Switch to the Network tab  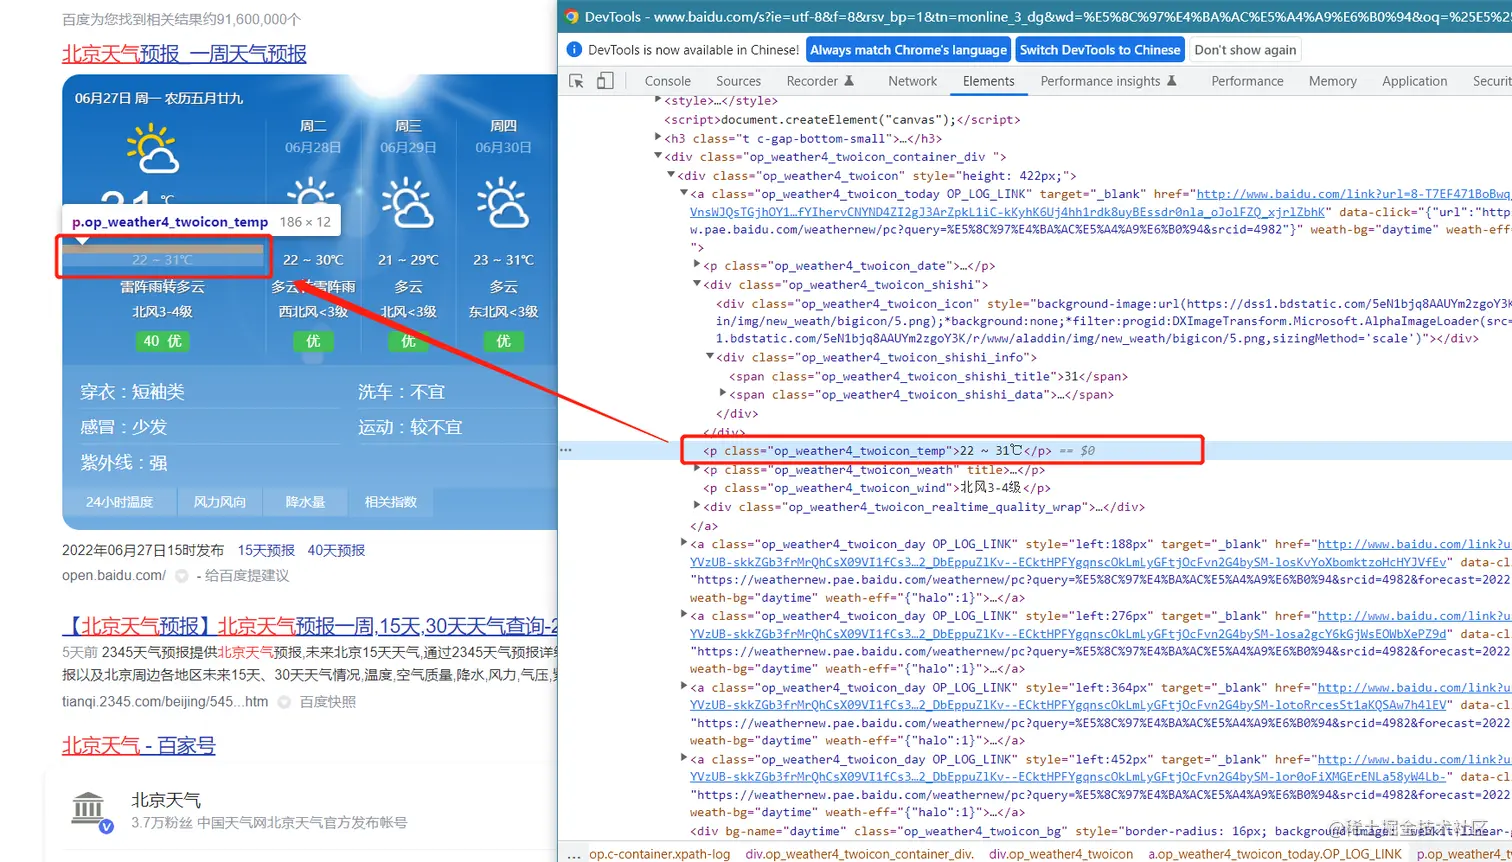click(913, 81)
